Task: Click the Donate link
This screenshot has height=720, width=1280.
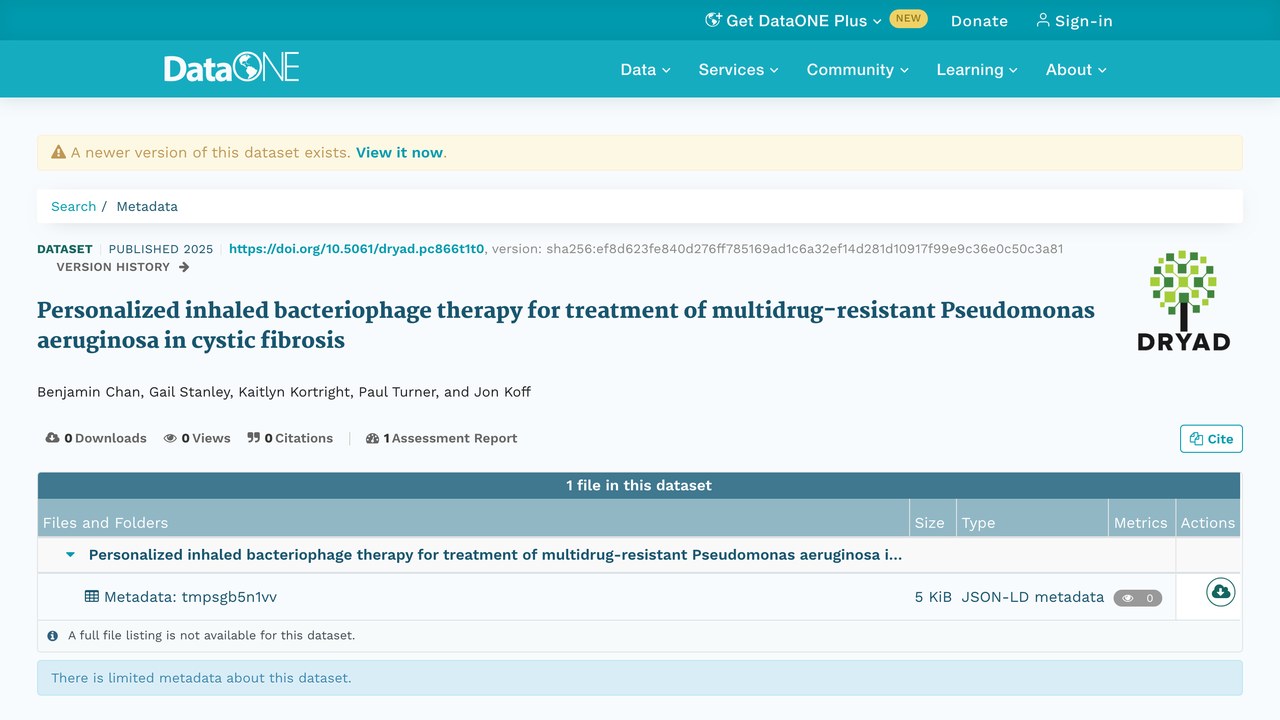Action: click(979, 21)
